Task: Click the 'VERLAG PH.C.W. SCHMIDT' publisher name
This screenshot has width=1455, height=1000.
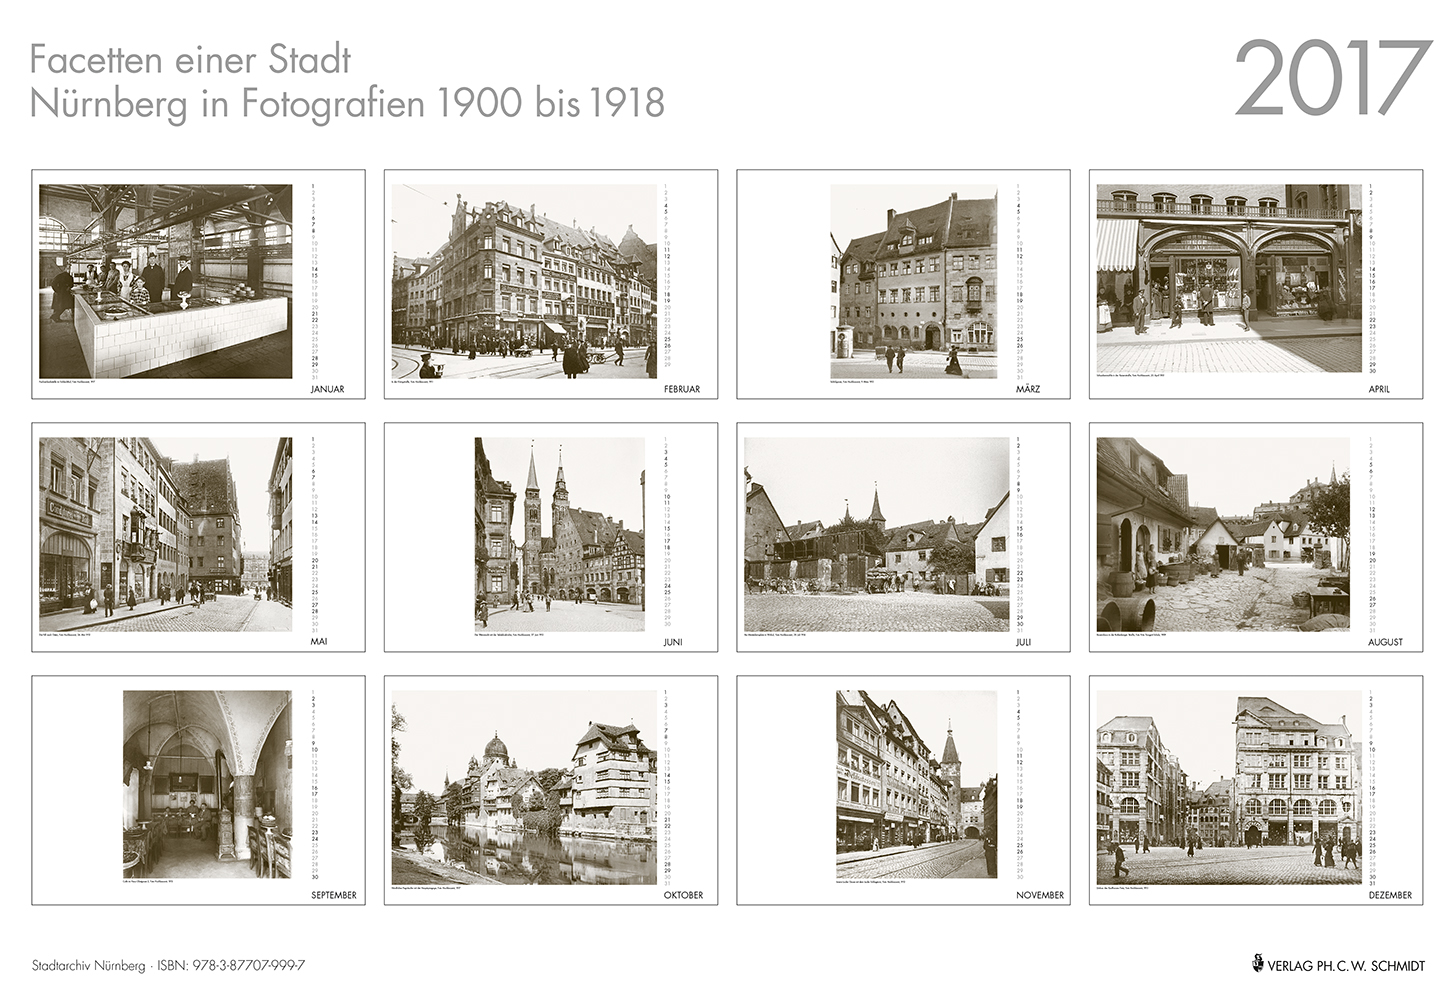Action: [1346, 966]
